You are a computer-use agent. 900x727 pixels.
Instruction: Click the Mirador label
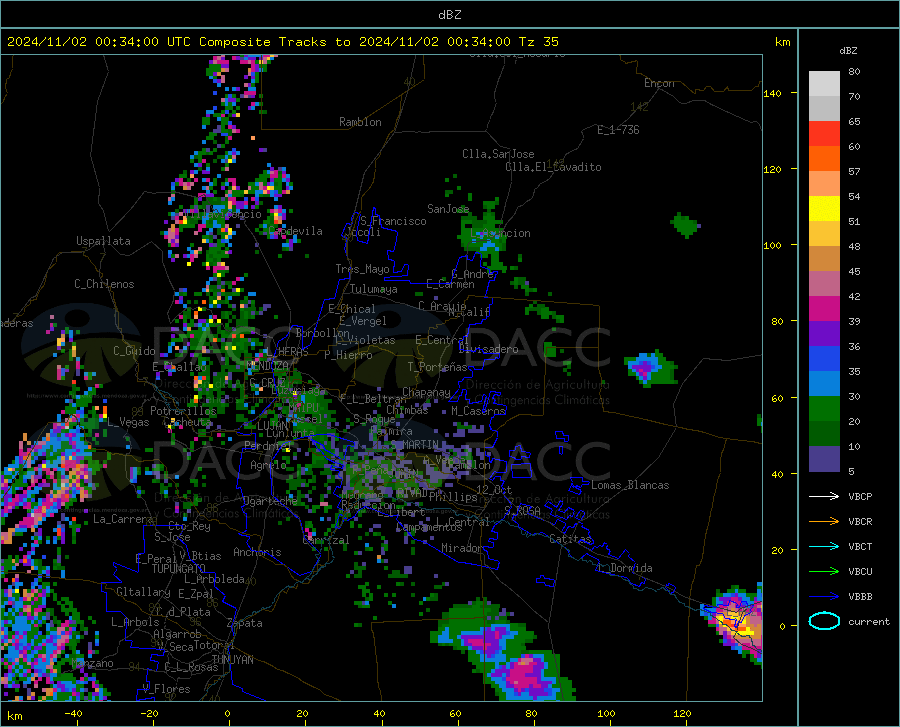462,548
